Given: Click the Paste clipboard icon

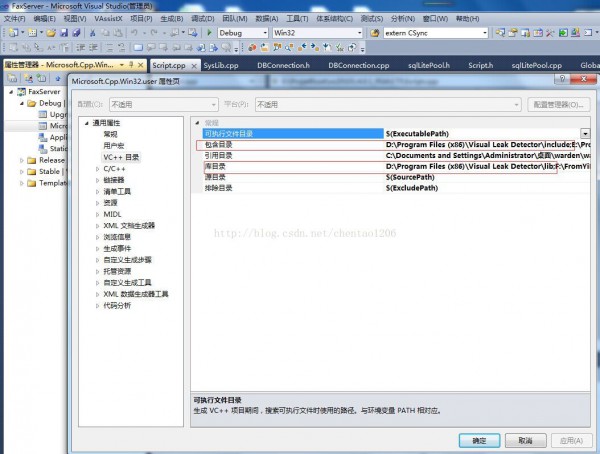Looking at the screenshot, I should coord(118,33).
